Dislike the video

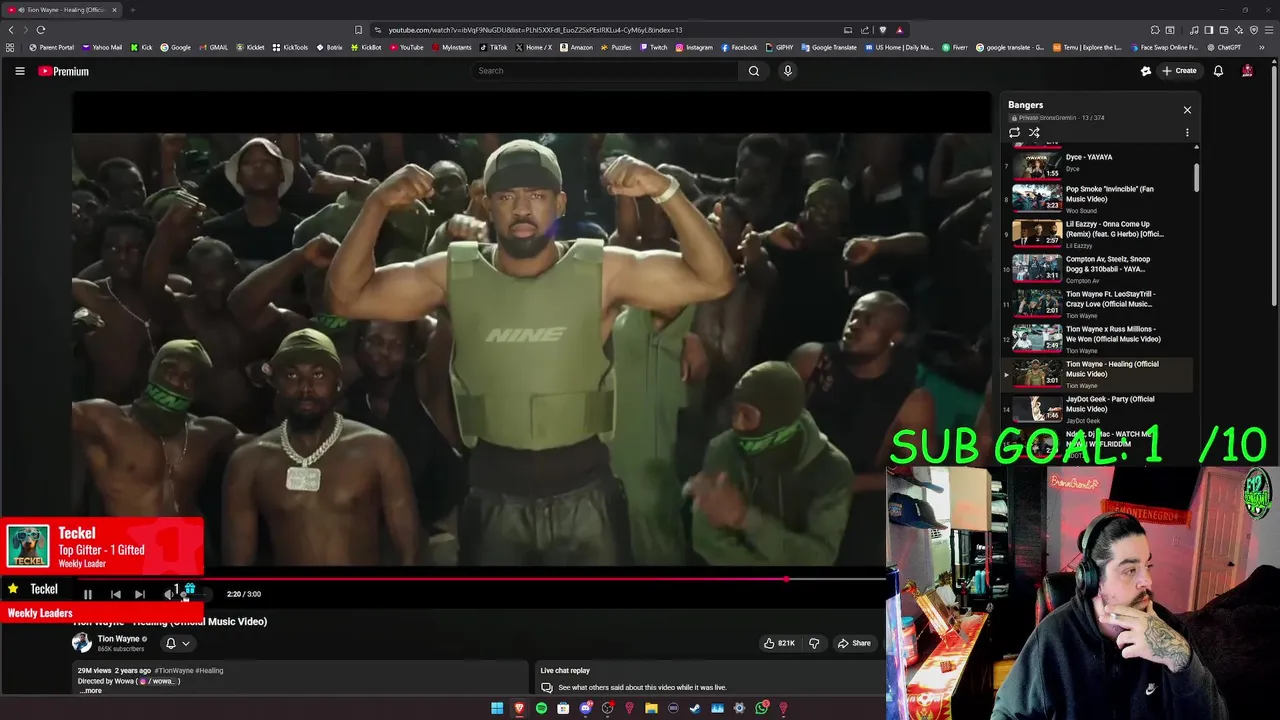[x=814, y=643]
